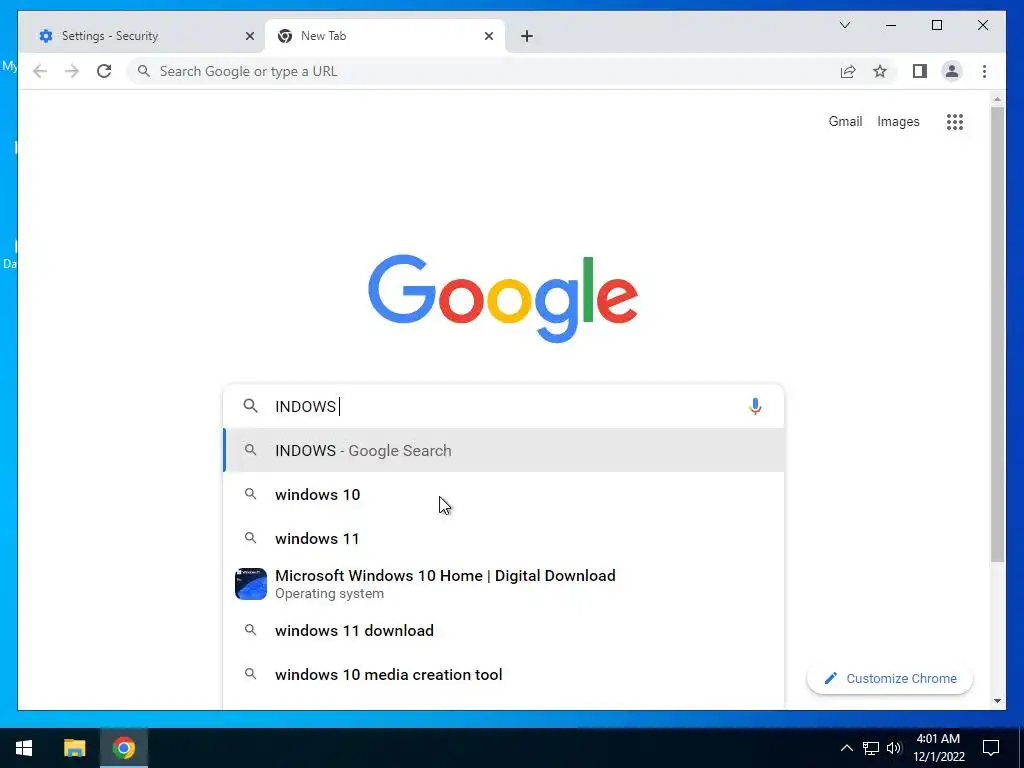
Task: Switch to the Settings - Security tab
Action: coord(141,36)
